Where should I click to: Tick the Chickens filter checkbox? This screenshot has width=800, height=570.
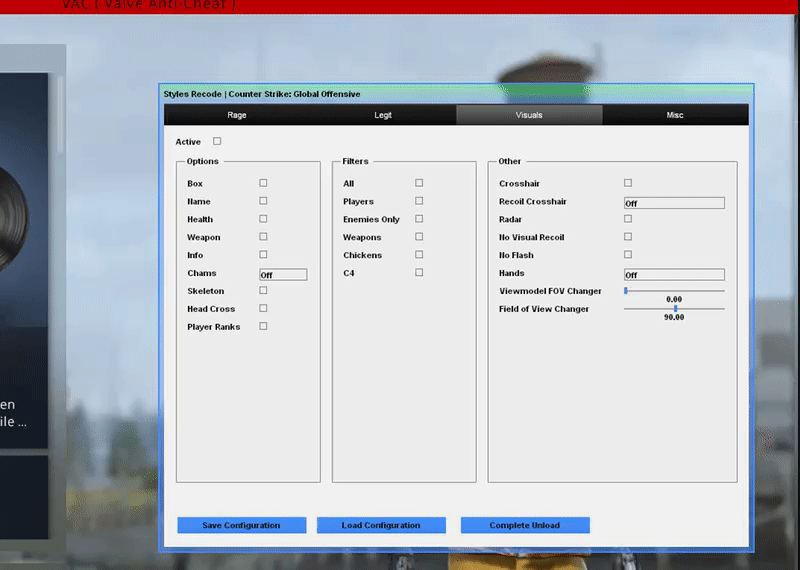pos(419,254)
